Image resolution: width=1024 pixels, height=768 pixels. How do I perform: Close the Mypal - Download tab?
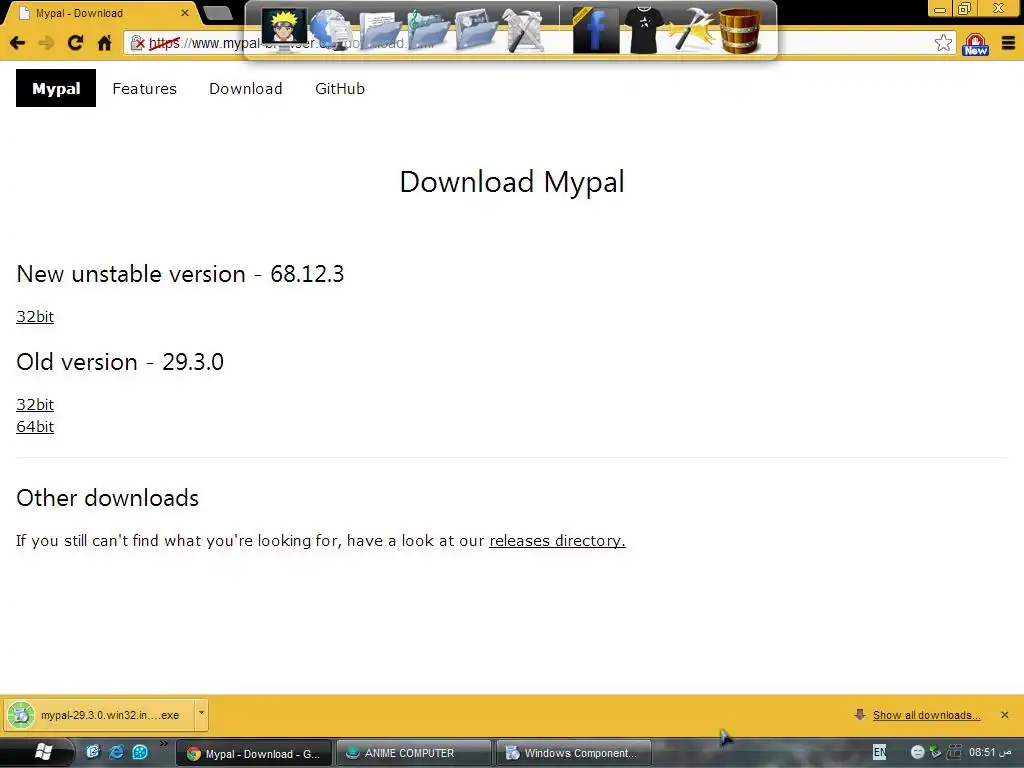(x=185, y=12)
